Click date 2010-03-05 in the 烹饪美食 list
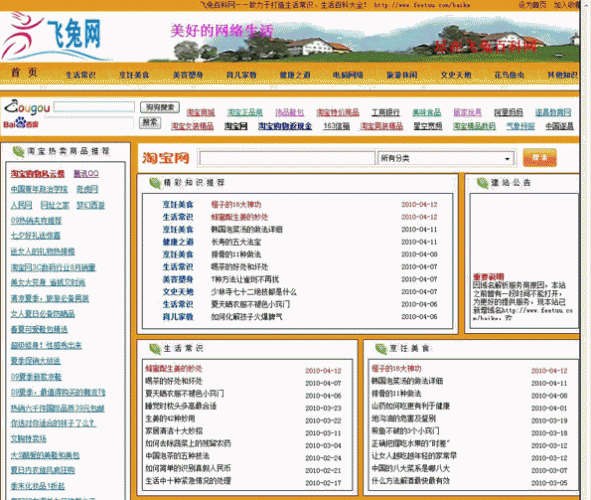The height and width of the screenshot is (500, 591). [549, 483]
